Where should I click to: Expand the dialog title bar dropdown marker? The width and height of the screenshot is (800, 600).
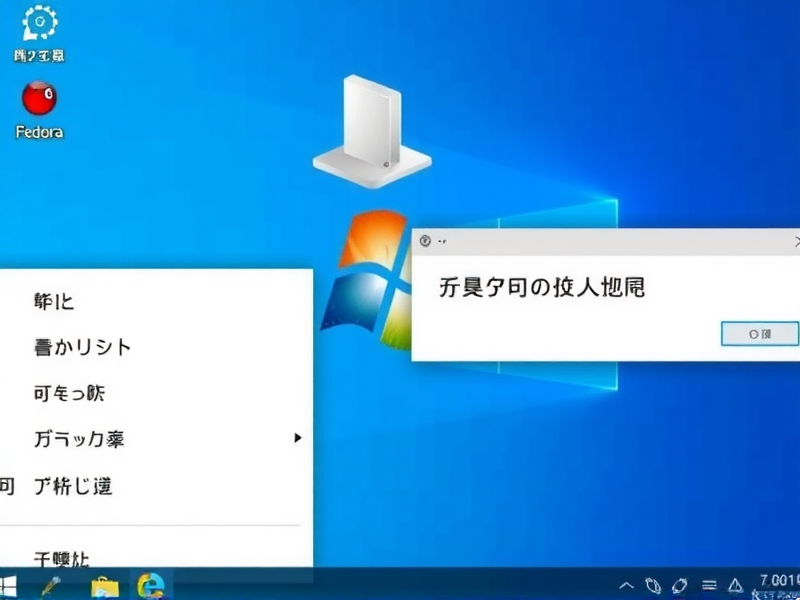pyautogui.click(x=444, y=240)
